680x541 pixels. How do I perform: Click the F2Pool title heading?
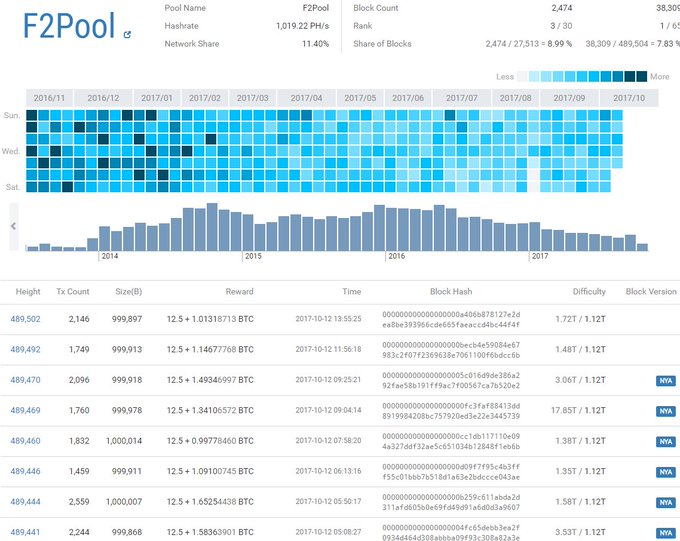click(69, 26)
